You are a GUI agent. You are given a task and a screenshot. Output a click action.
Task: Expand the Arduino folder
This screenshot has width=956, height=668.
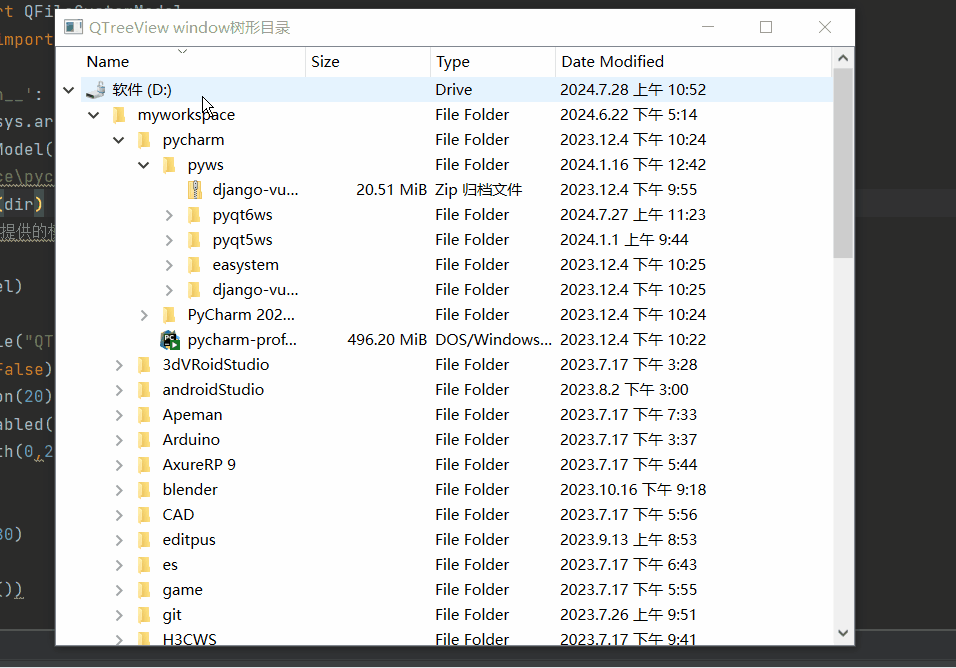point(119,440)
